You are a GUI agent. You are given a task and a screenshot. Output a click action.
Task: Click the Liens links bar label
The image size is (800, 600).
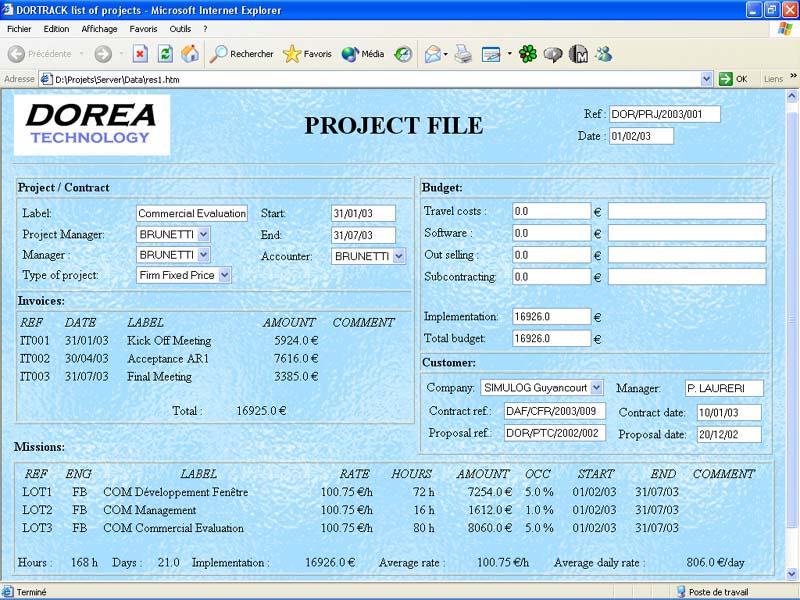773,79
